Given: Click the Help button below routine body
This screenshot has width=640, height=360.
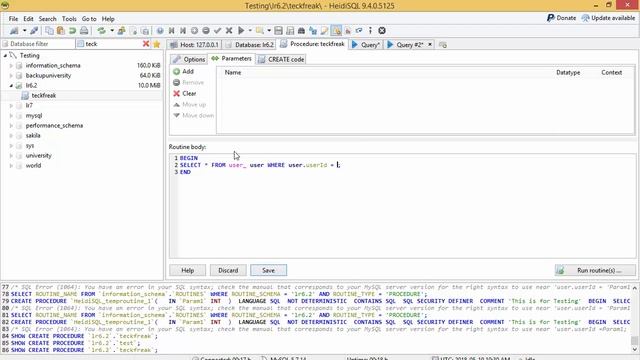Looking at the screenshot, I should (187, 270).
